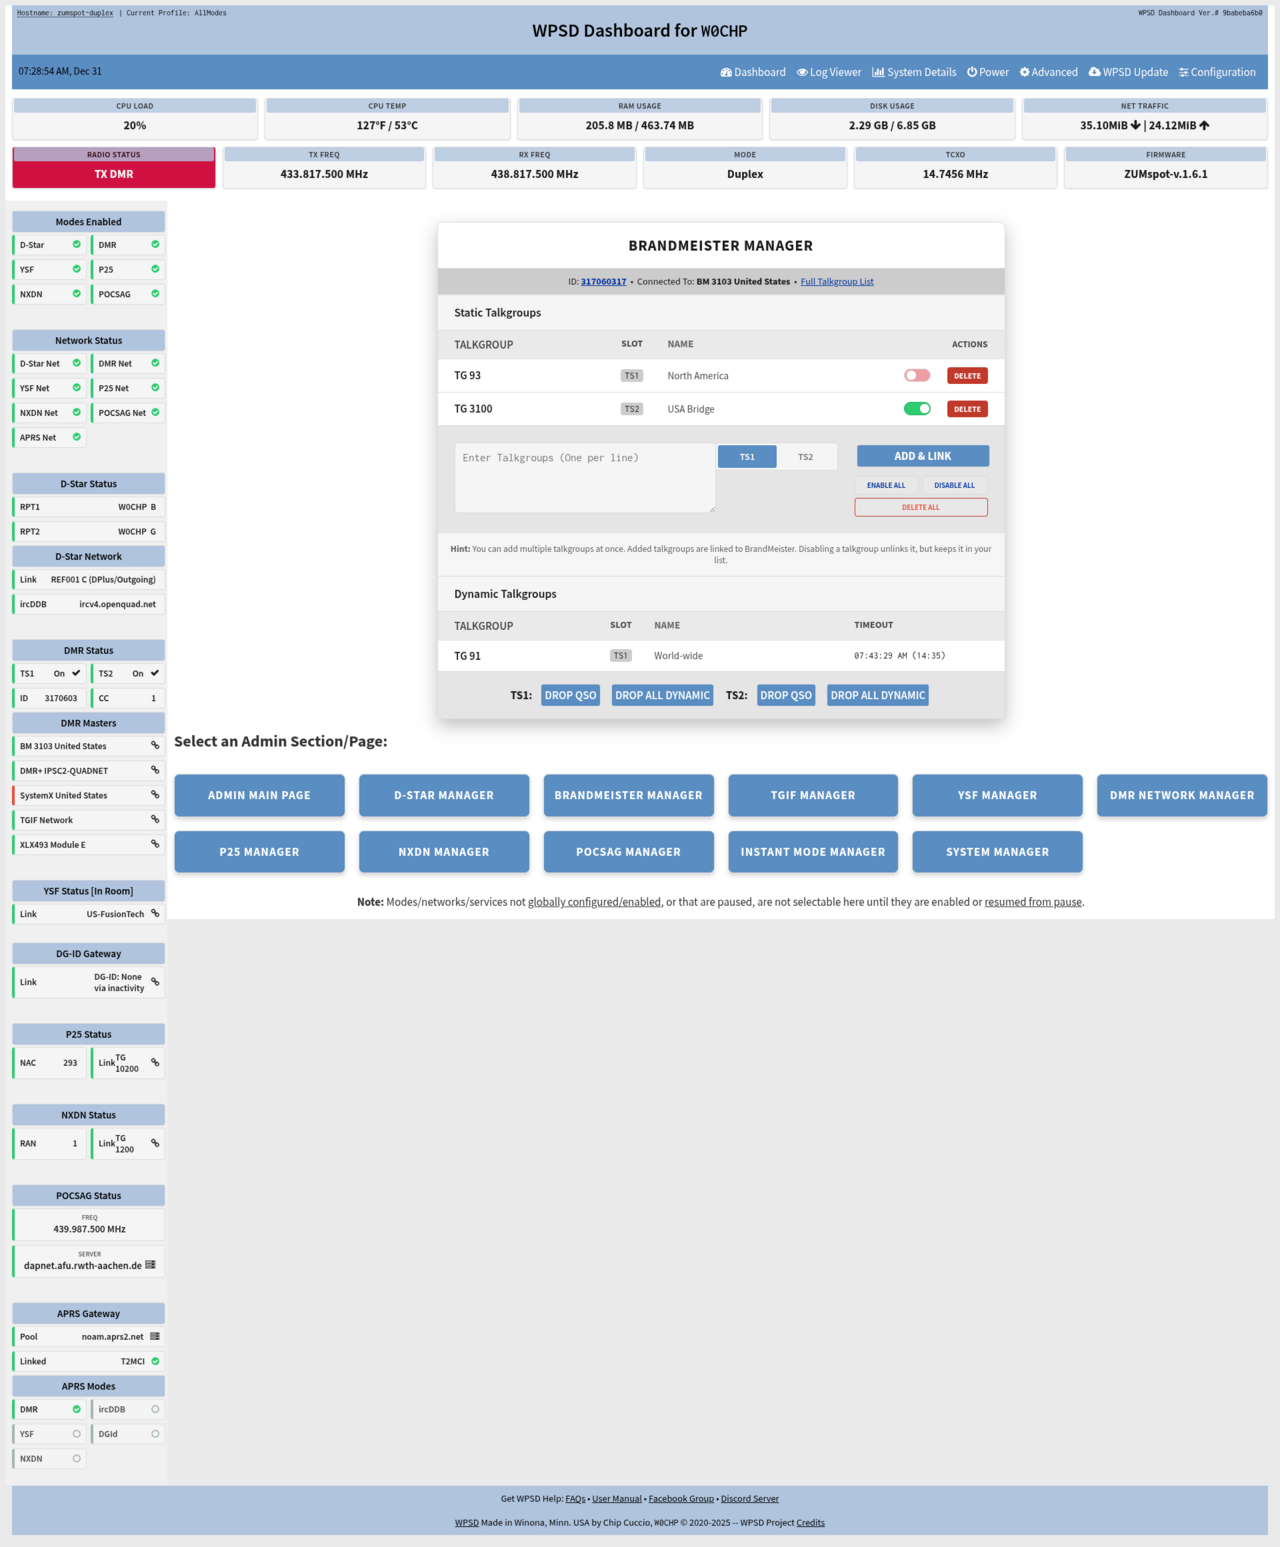Click the link icon in DG-ID Gateway row
The height and width of the screenshot is (1547, 1280).
pyautogui.click(x=155, y=982)
